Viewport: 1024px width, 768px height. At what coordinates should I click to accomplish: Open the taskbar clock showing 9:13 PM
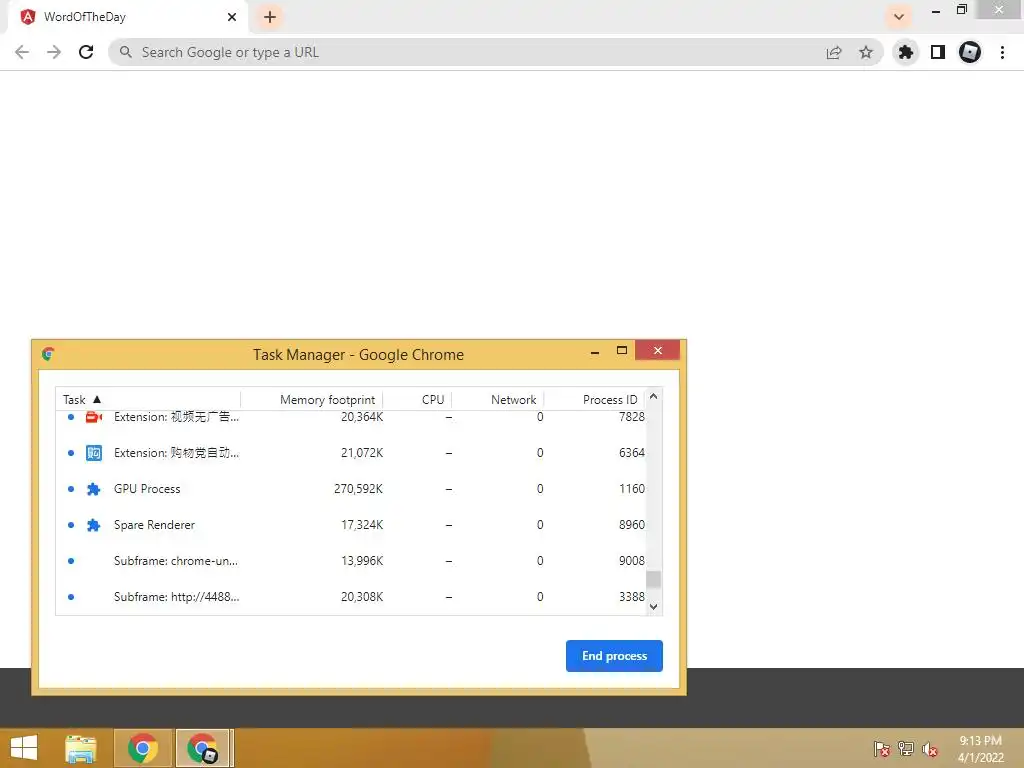[x=980, y=749]
